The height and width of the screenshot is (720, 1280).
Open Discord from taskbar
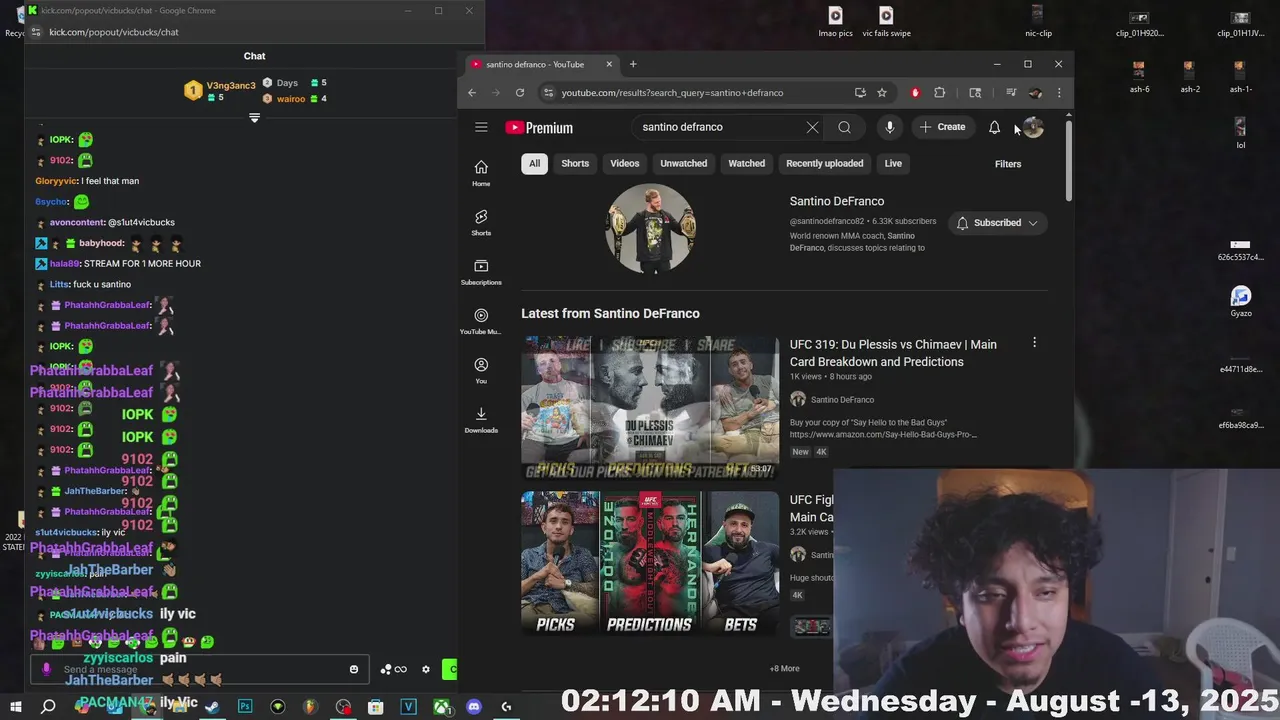click(473, 707)
